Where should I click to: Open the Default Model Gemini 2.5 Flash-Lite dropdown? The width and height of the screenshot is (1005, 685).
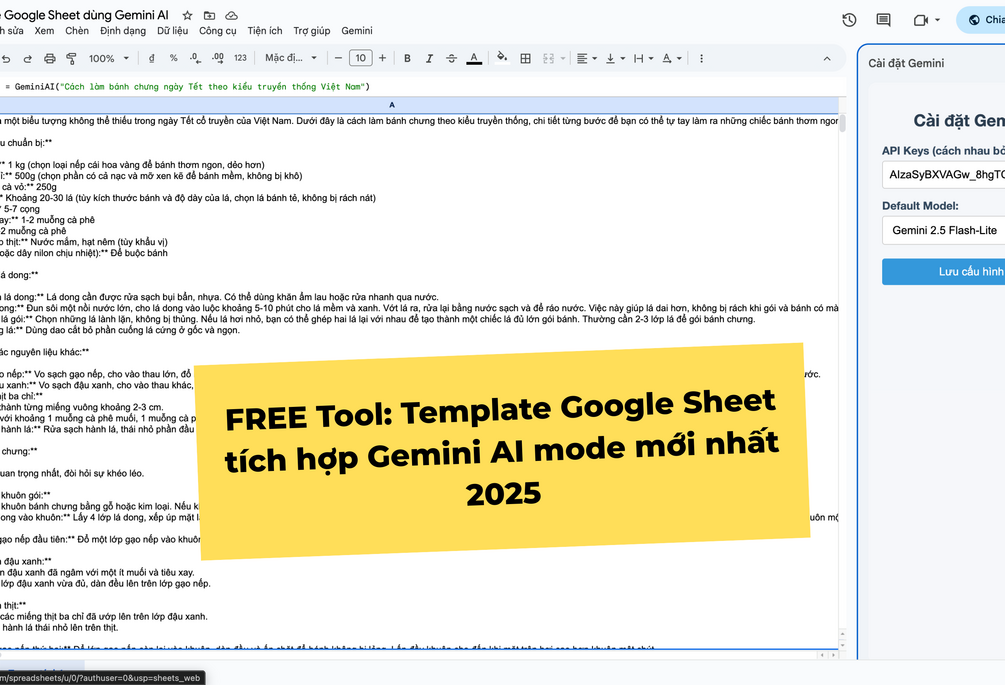tap(943, 230)
